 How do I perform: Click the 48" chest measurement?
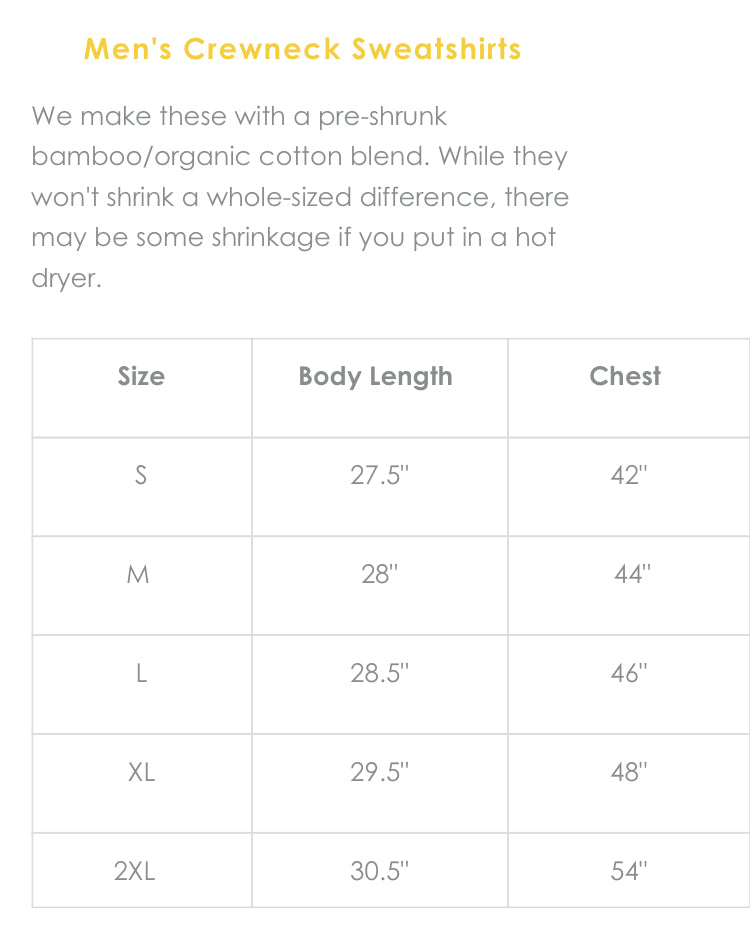click(629, 773)
